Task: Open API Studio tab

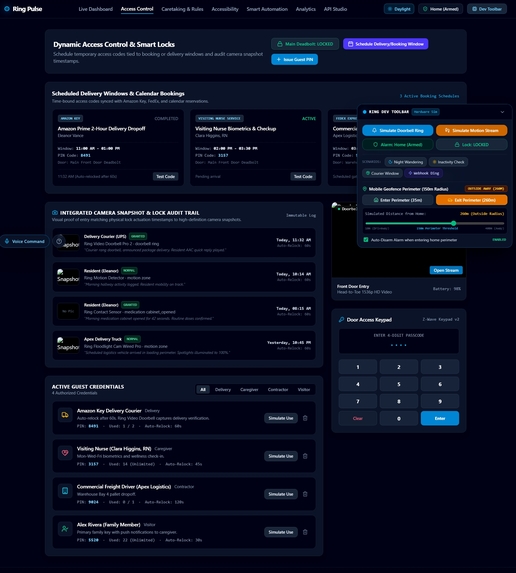Action: coord(335,9)
